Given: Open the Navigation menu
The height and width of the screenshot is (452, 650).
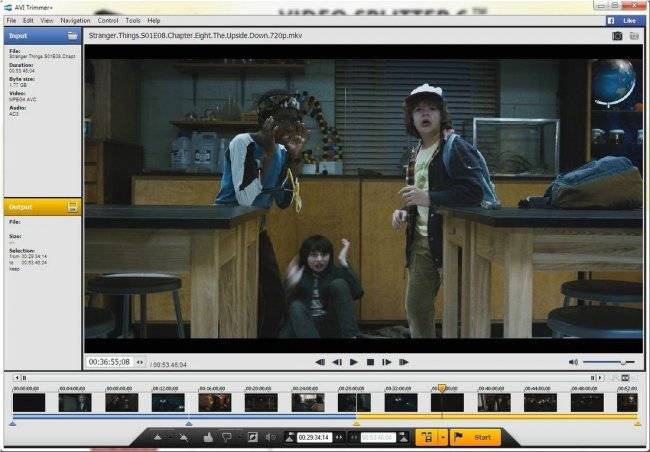Looking at the screenshot, I should 75,20.
